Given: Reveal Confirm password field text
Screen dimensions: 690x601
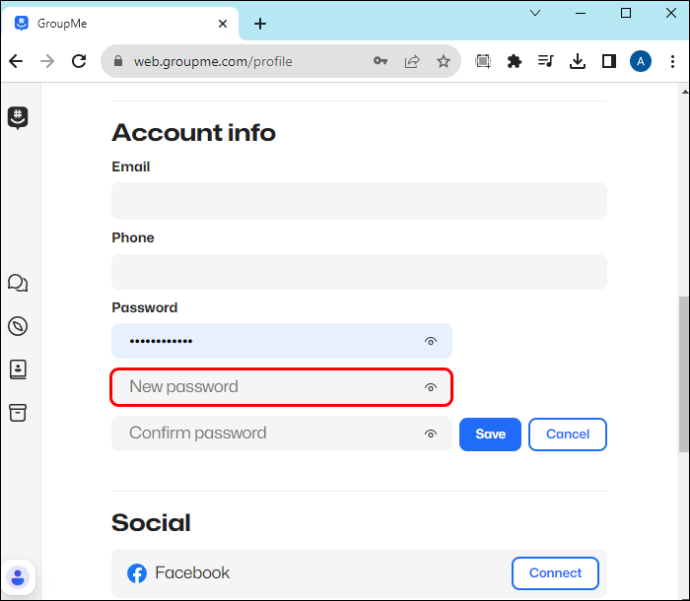Looking at the screenshot, I should click(x=430, y=434).
